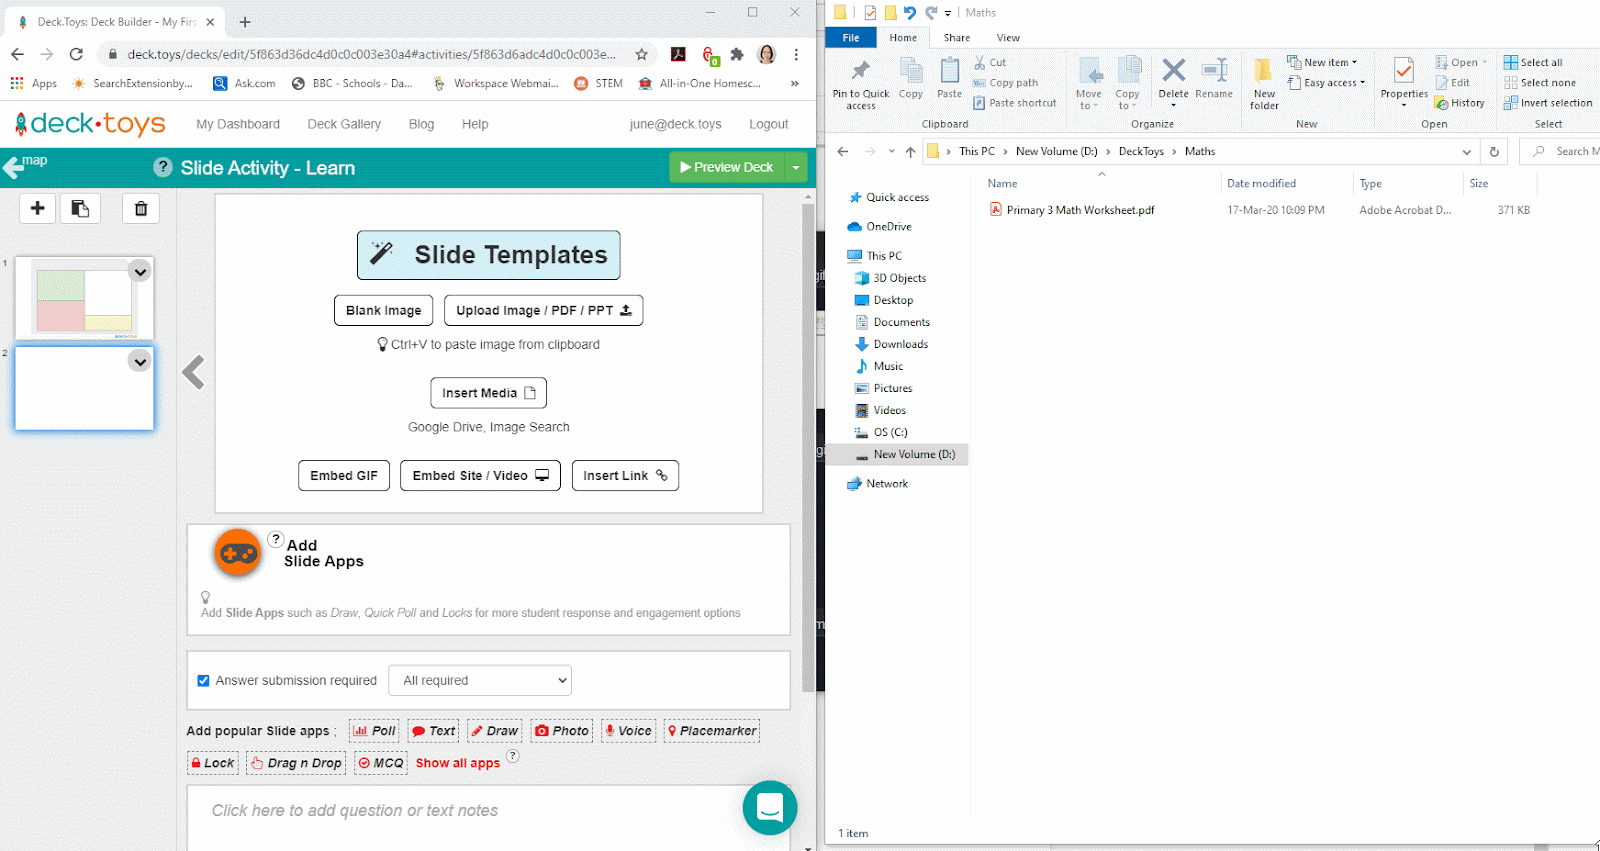Create New folder in File Explorer
Viewport: 1600px width, 851px height.
click(x=1264, y=84)
